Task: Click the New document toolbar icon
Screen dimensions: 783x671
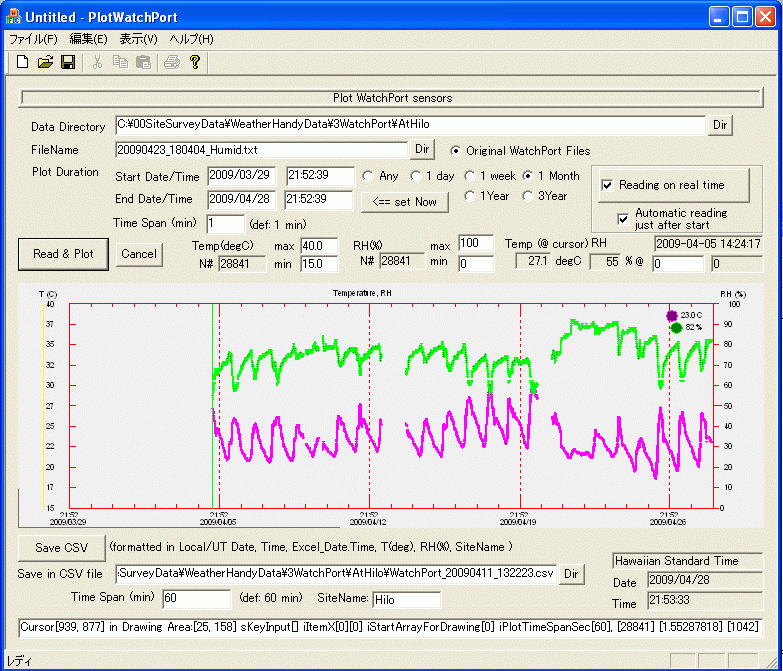Action: pos(23,62)
